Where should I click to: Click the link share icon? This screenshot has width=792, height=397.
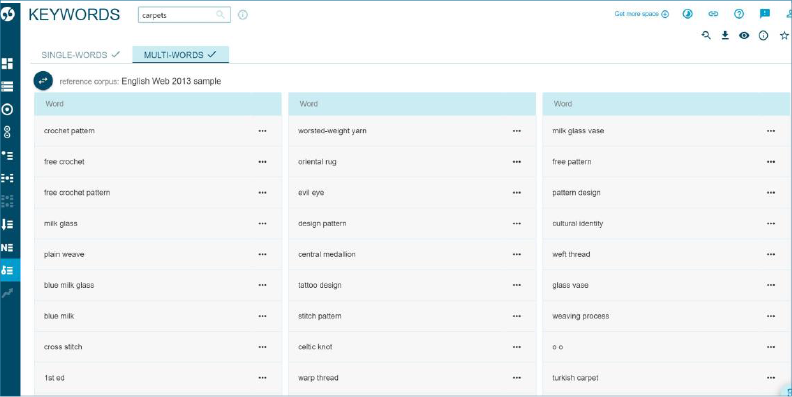point(713,14)
